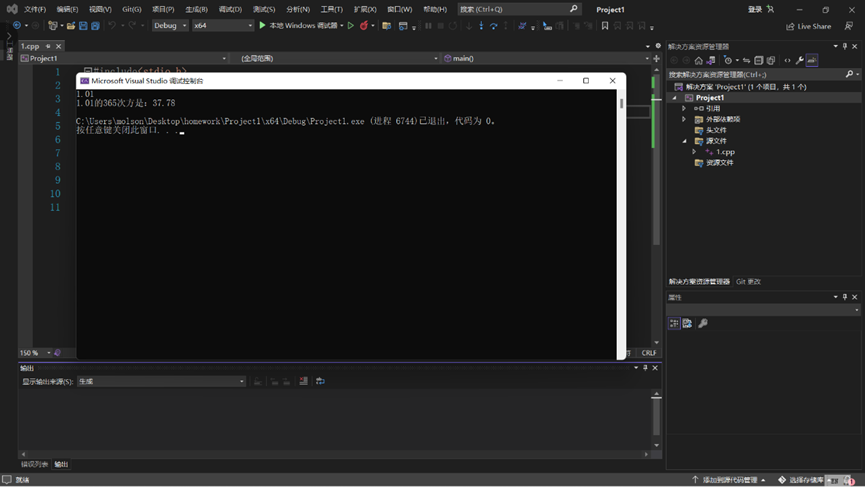
Task: Open the 文件(F) menu
Action: point(35,9)
